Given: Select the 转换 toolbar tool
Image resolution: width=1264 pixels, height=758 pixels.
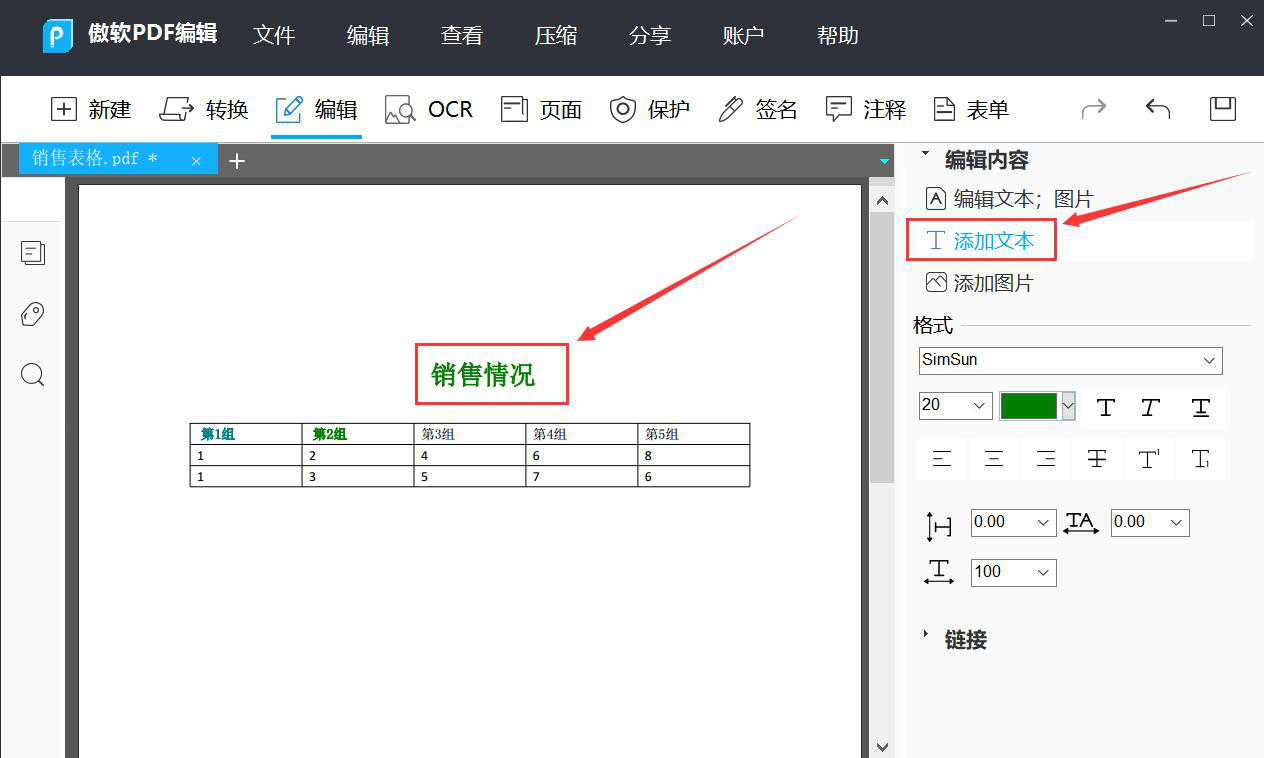Looking at the screenshot, I should pyautogui.click(x=204, y=109).
